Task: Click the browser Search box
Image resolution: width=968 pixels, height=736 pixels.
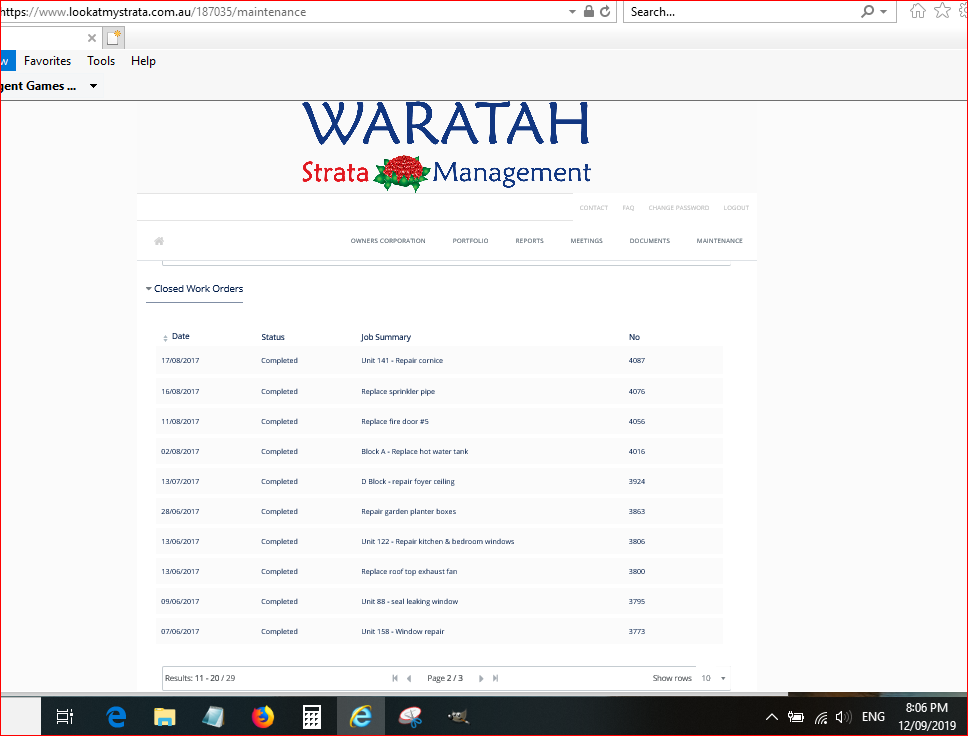Action: coord(741,12)
